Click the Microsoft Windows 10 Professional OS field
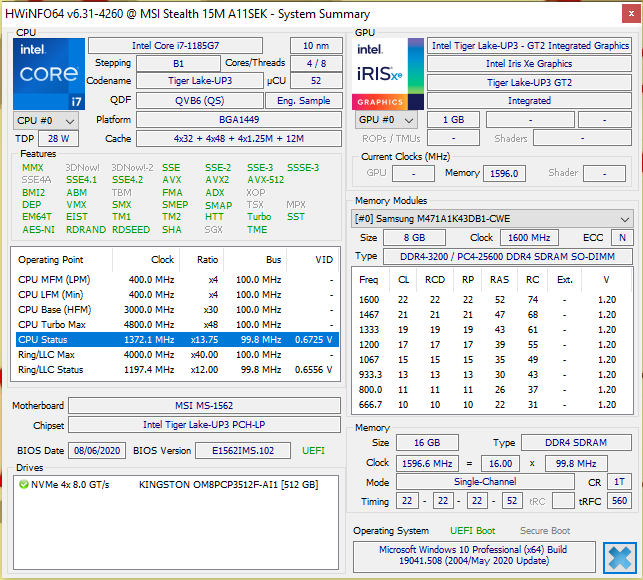This screenshot has height=580, width=643. tap(473, 557)
